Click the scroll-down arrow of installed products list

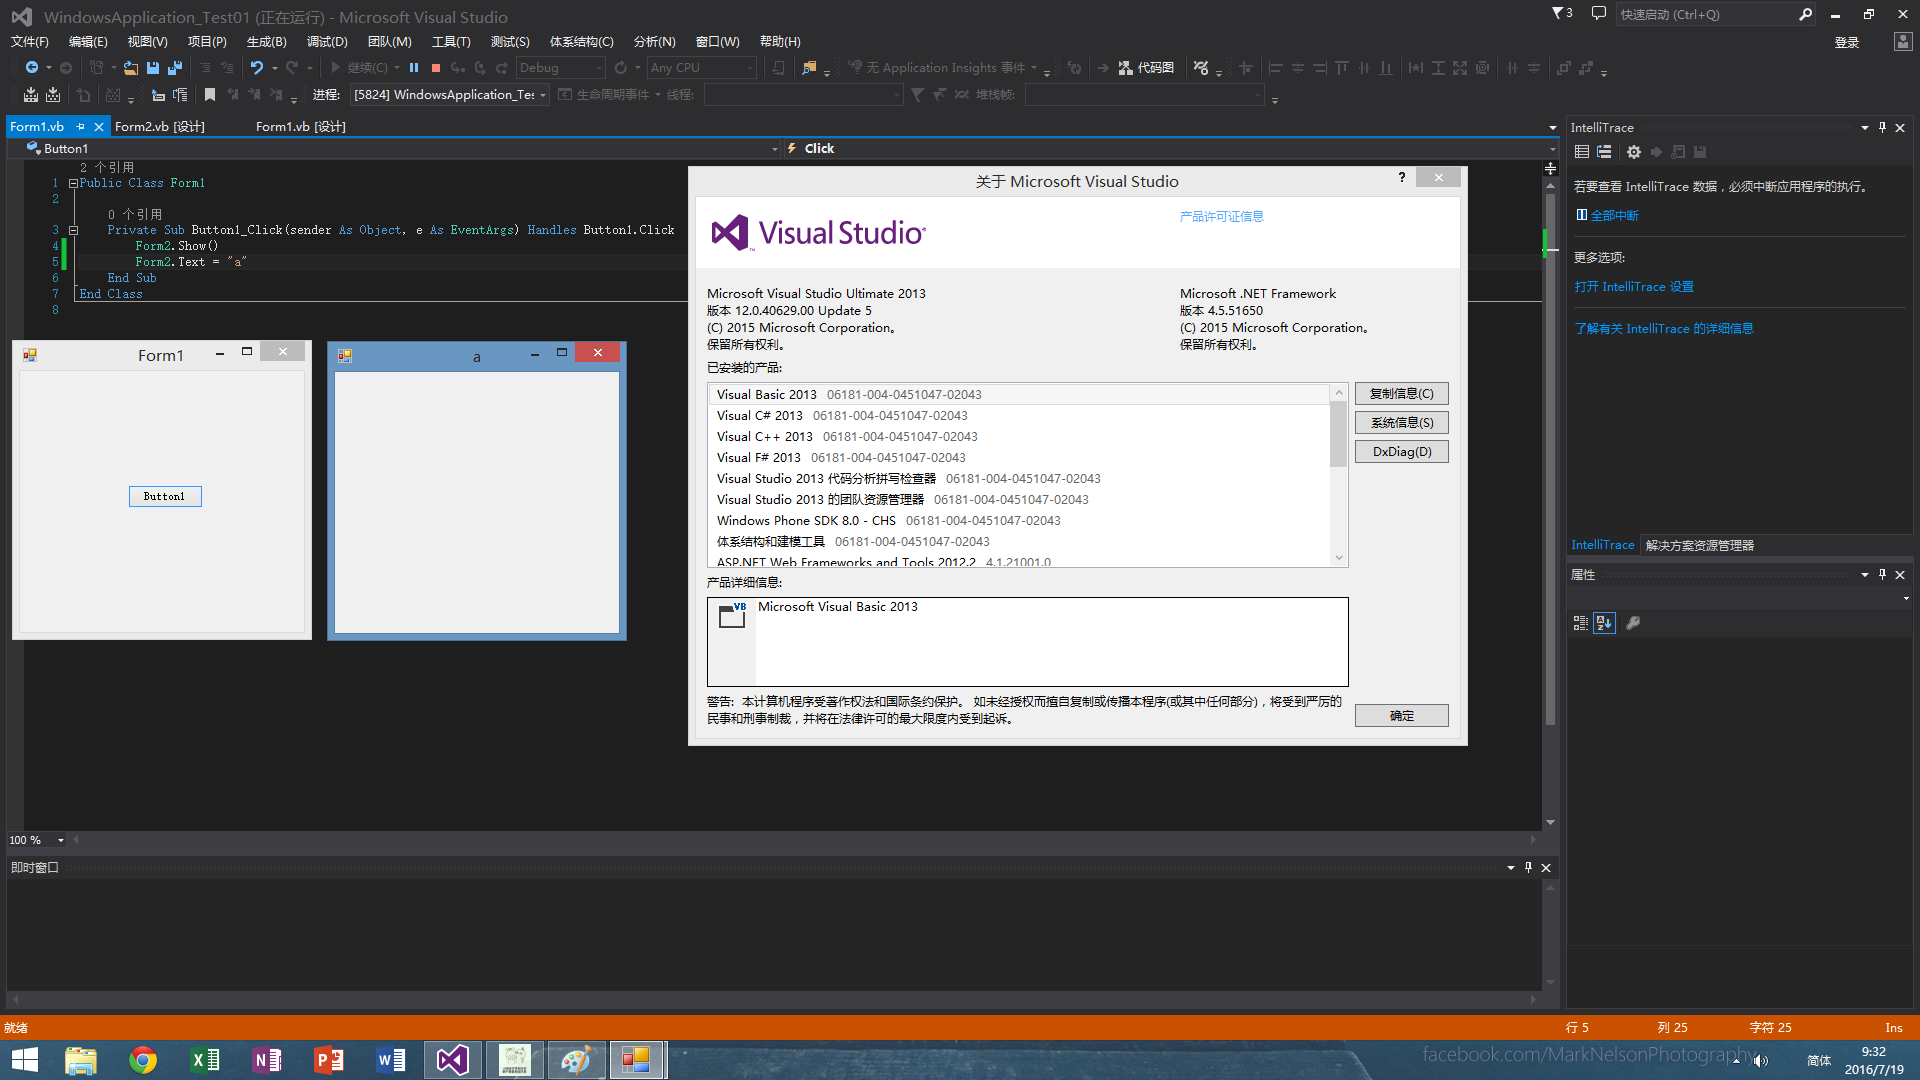tap(1338, 558)
